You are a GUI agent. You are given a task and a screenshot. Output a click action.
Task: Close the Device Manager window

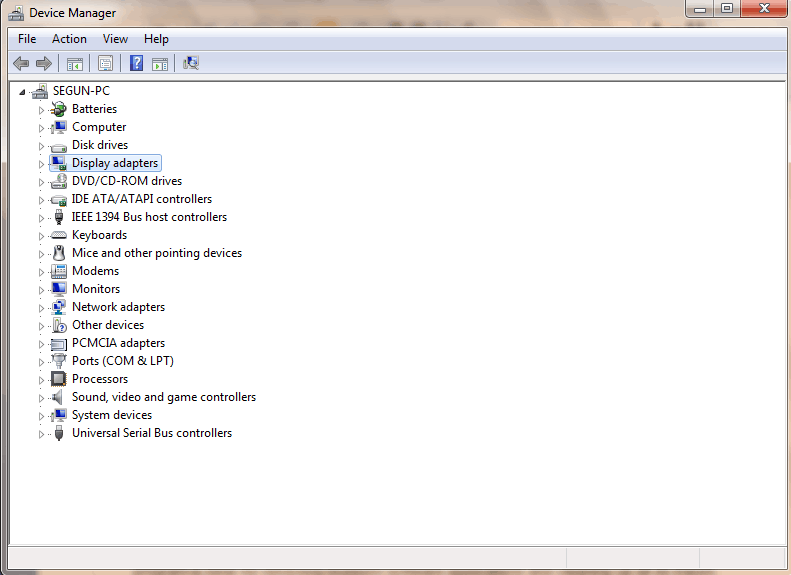point(764,8)
